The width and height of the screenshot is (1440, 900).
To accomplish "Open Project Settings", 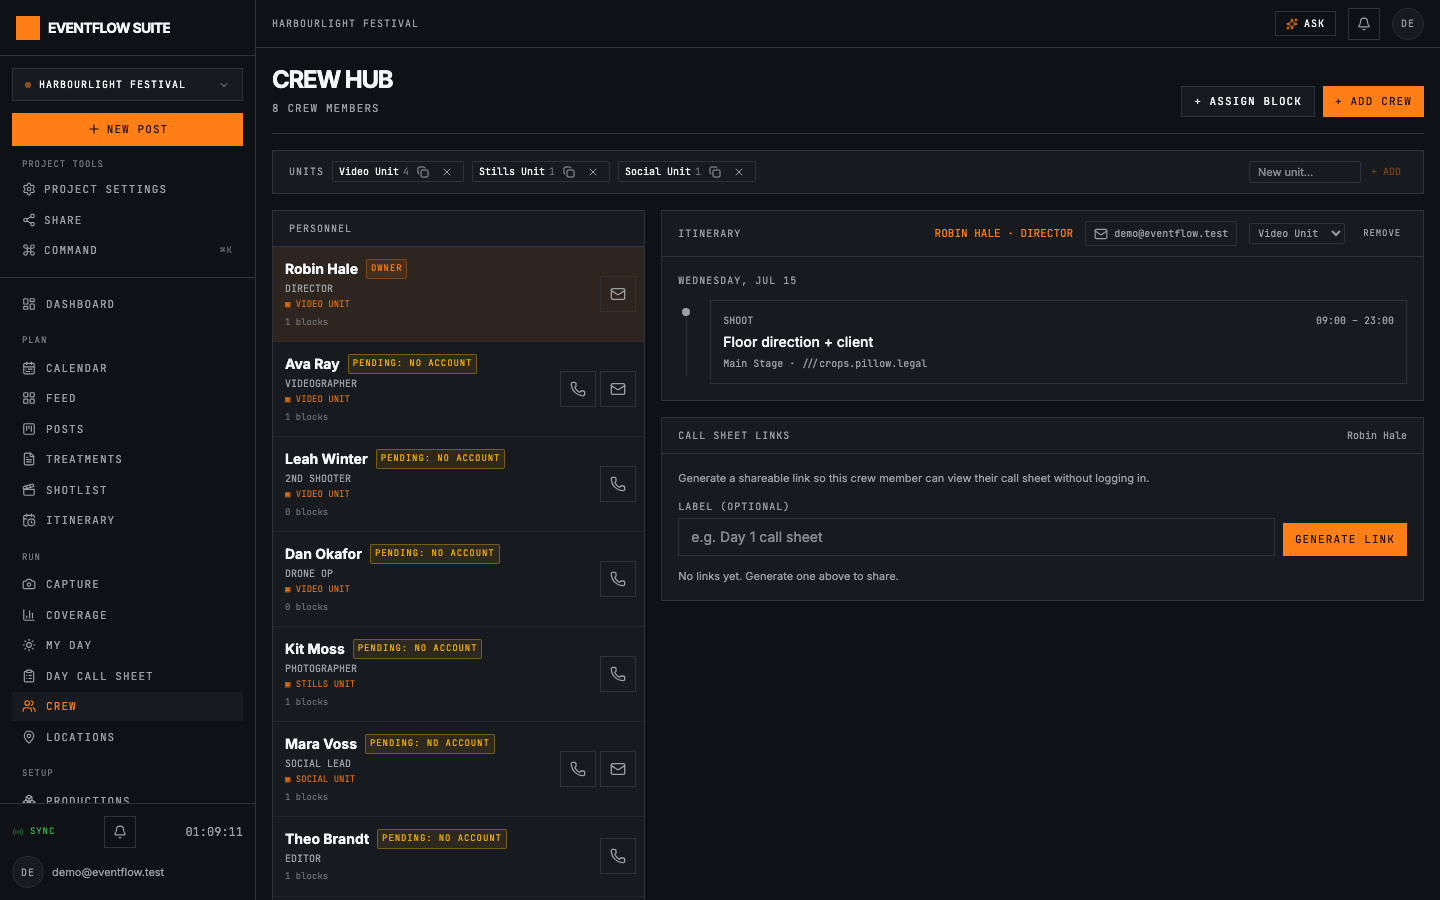I will 127,189.
